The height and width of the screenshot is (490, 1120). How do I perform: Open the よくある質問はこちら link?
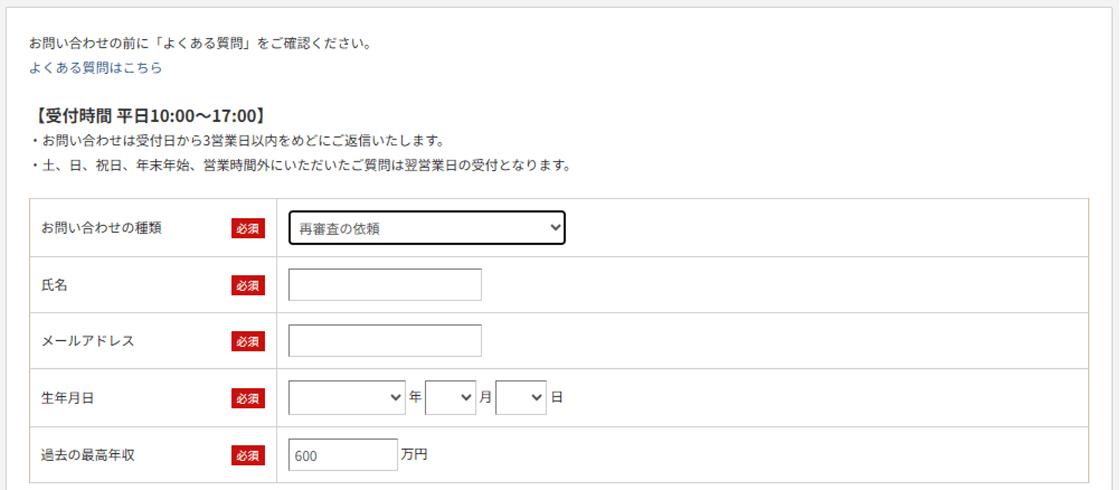(x=96, y=68)
